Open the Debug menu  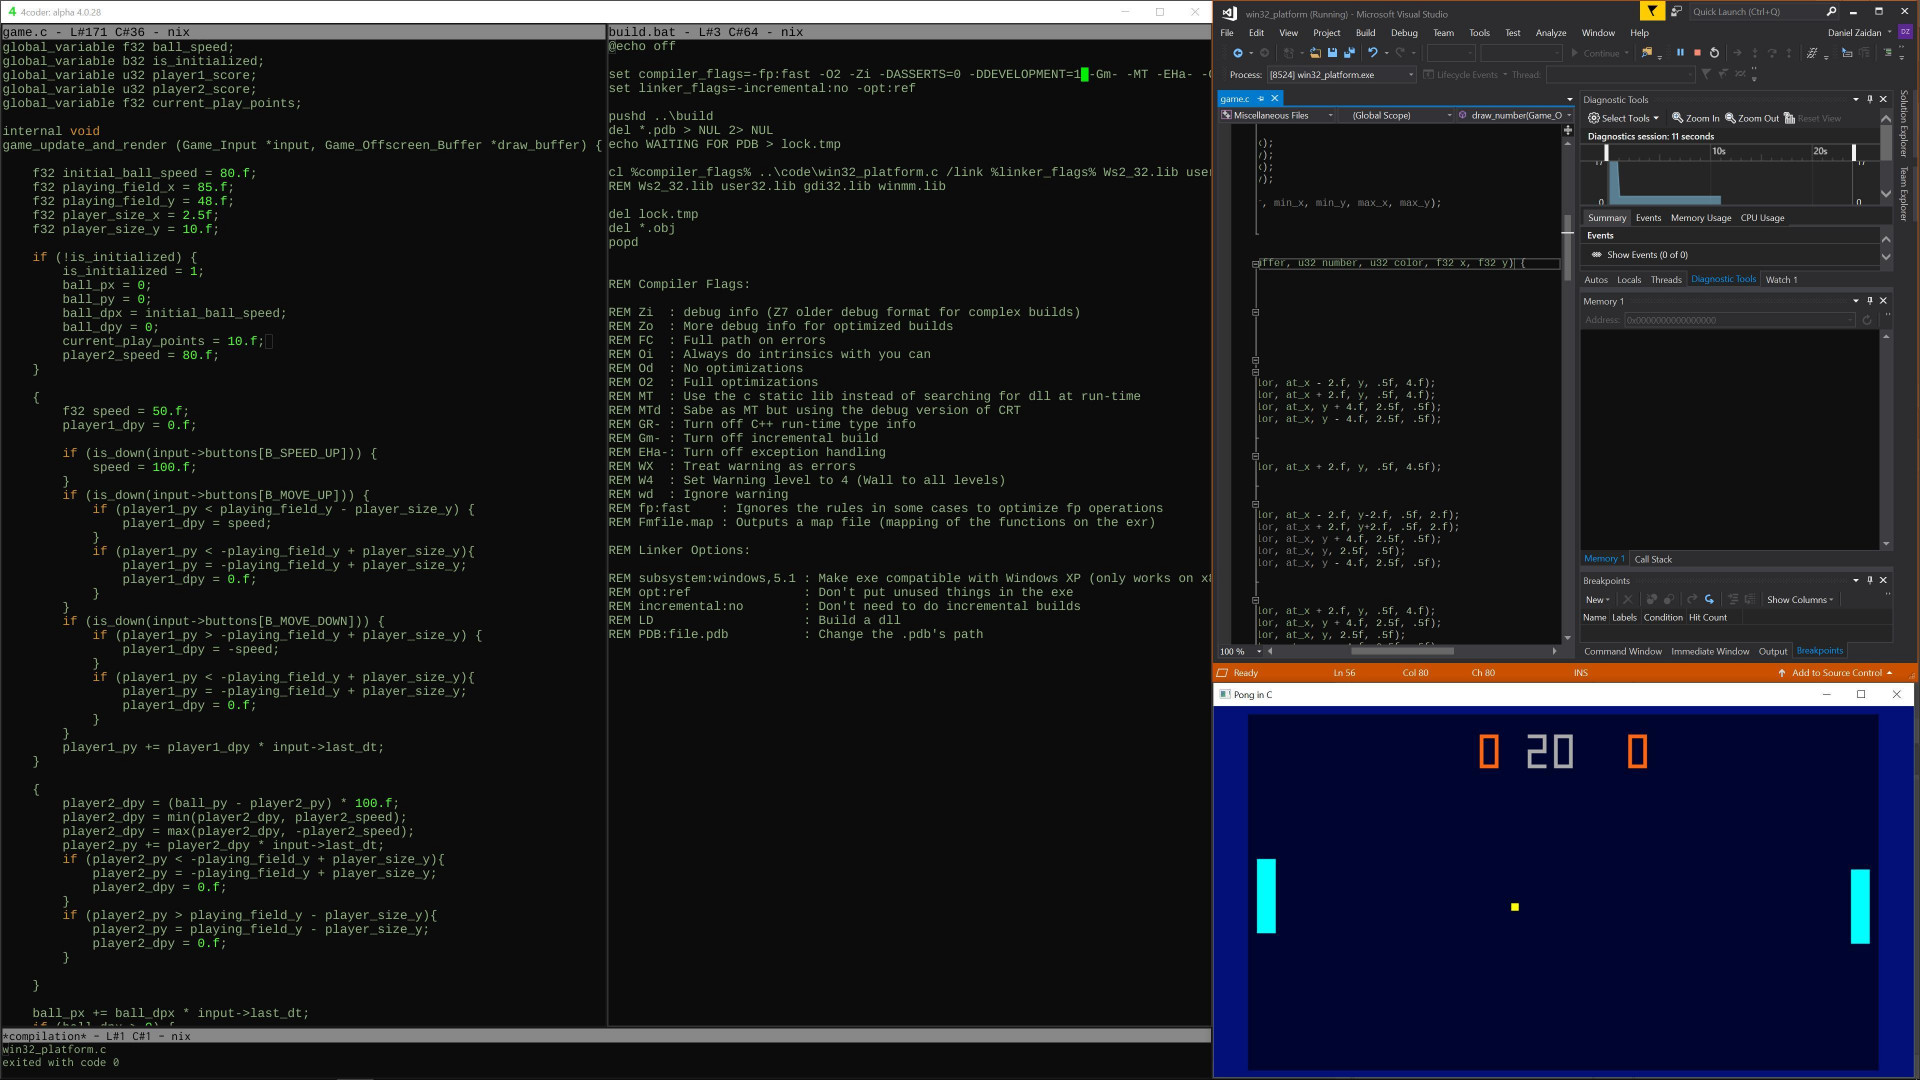(x=1404, y=33)
